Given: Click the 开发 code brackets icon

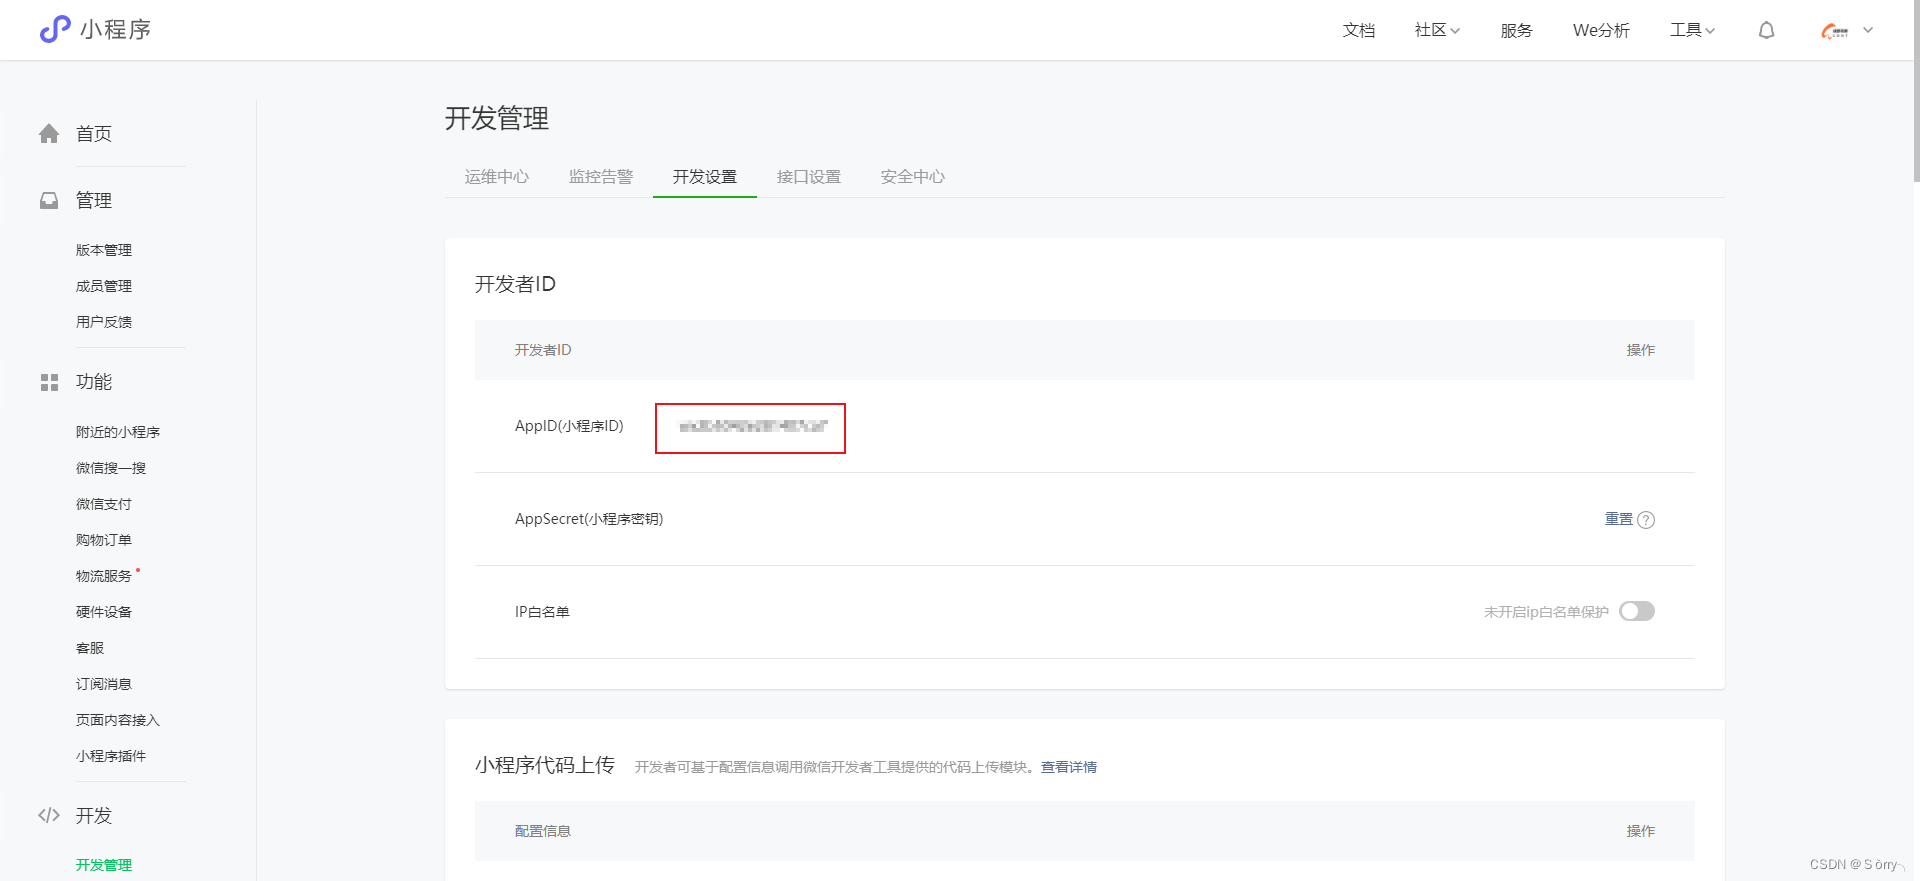Looking at the screenshot, I should tap(49, 815).
